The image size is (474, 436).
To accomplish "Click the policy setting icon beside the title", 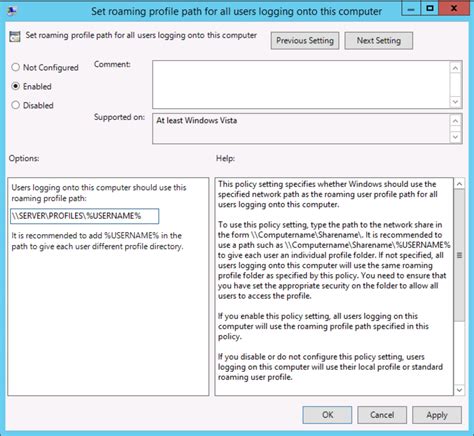I will click(x=15, y=37).
